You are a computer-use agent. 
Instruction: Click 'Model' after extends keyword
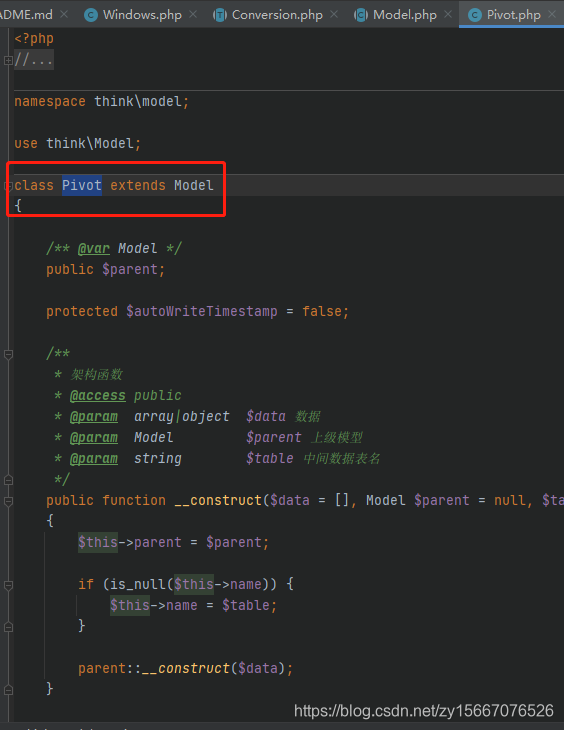tap(194, 185)
